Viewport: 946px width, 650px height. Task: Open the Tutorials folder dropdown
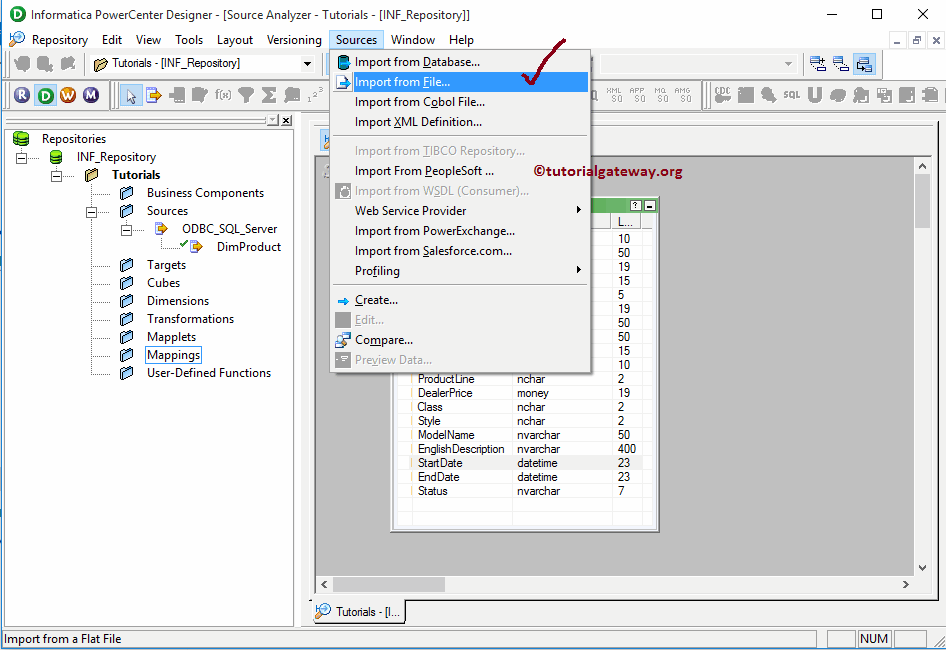click(x=307, y=63)
